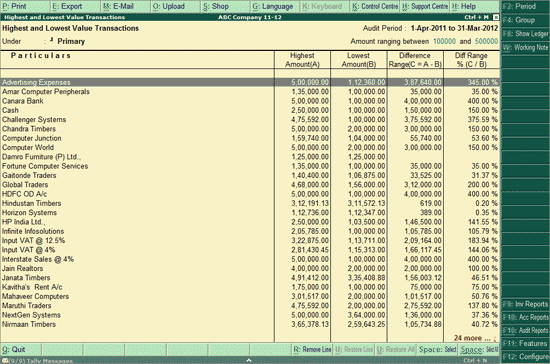Click the Remove Line button
Screen dimensions: 550x364
pos(312,349)
